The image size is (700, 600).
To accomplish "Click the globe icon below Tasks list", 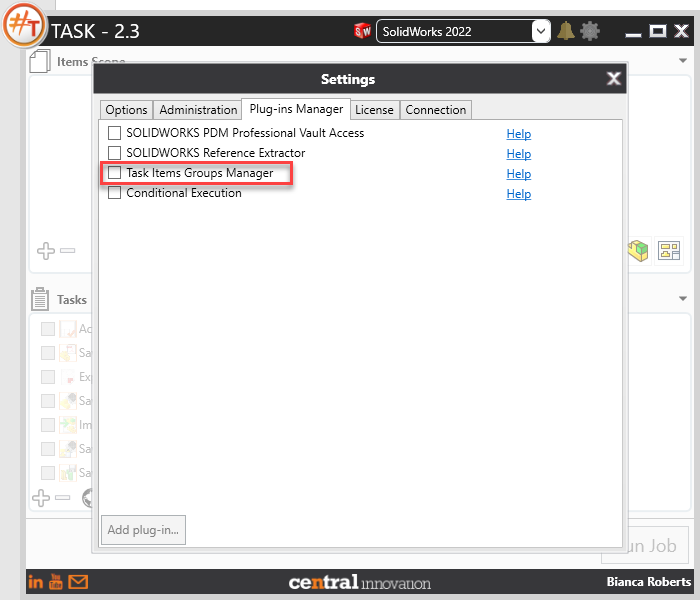I will point(88,498).
